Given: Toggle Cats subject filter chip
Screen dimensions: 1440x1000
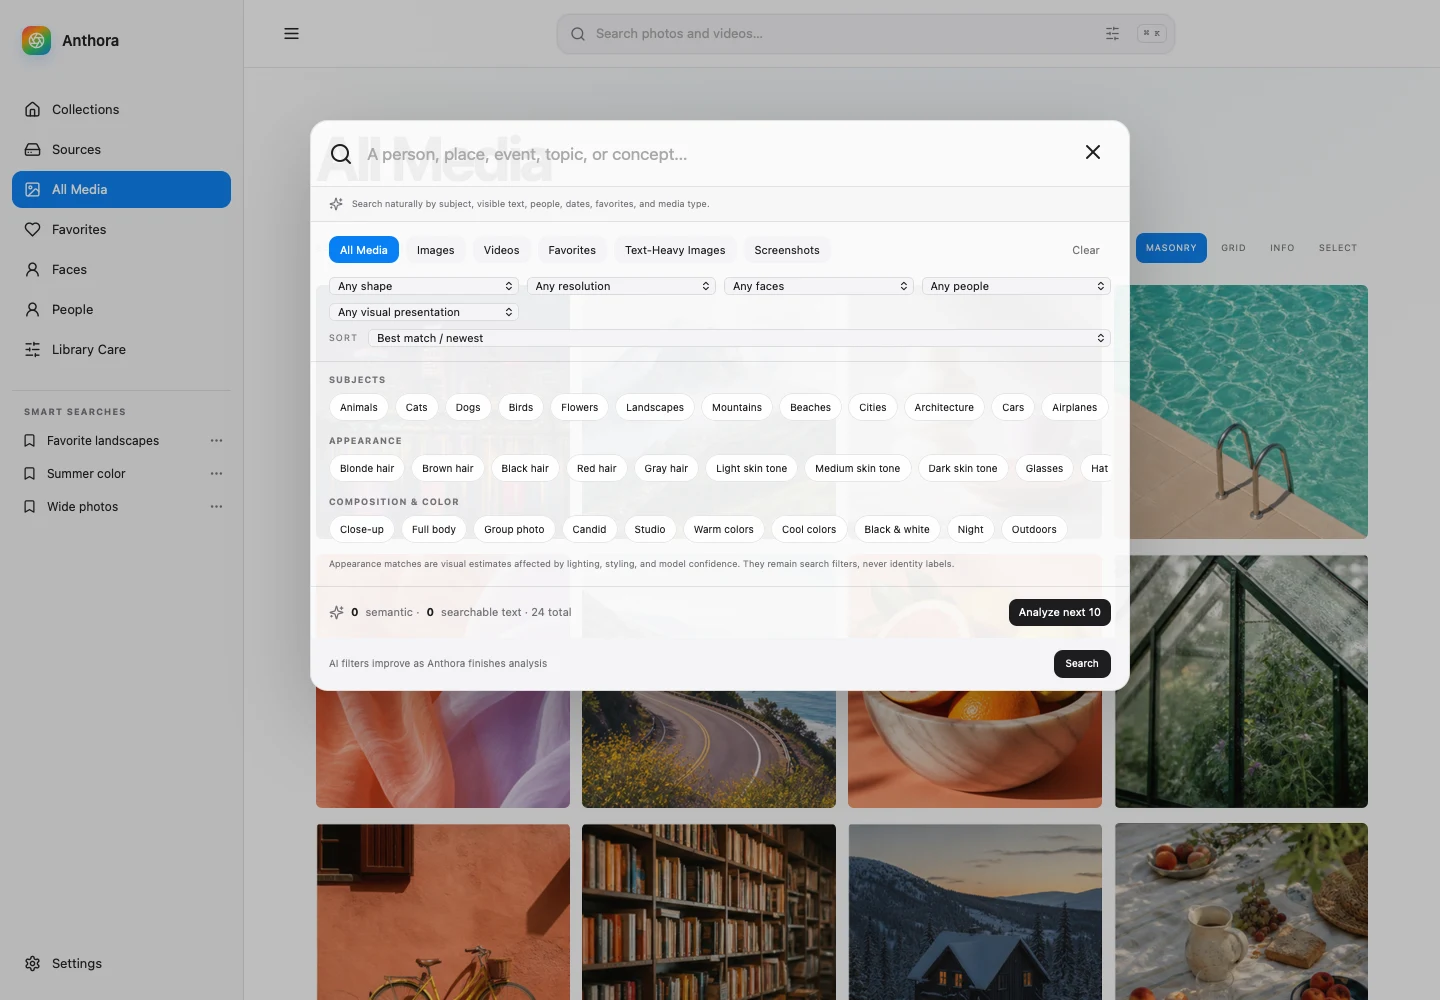Looking at the screenshot, I should click(x=417, y=407).
